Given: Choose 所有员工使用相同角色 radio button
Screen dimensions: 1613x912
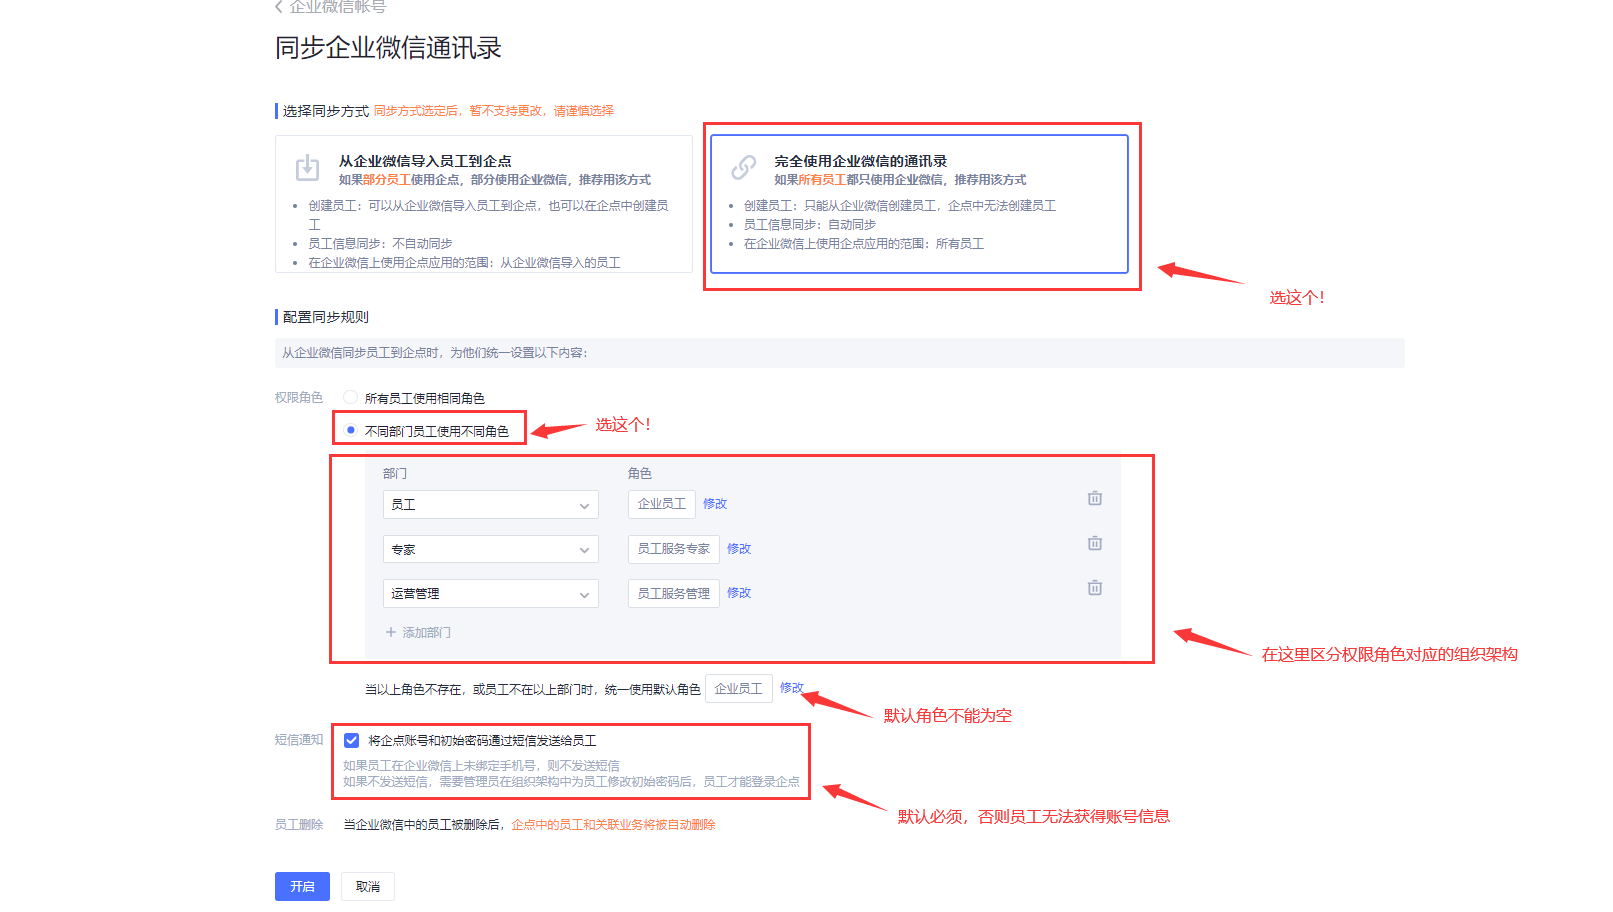Looking at the screenshot, I should click(x=351, y=397).
